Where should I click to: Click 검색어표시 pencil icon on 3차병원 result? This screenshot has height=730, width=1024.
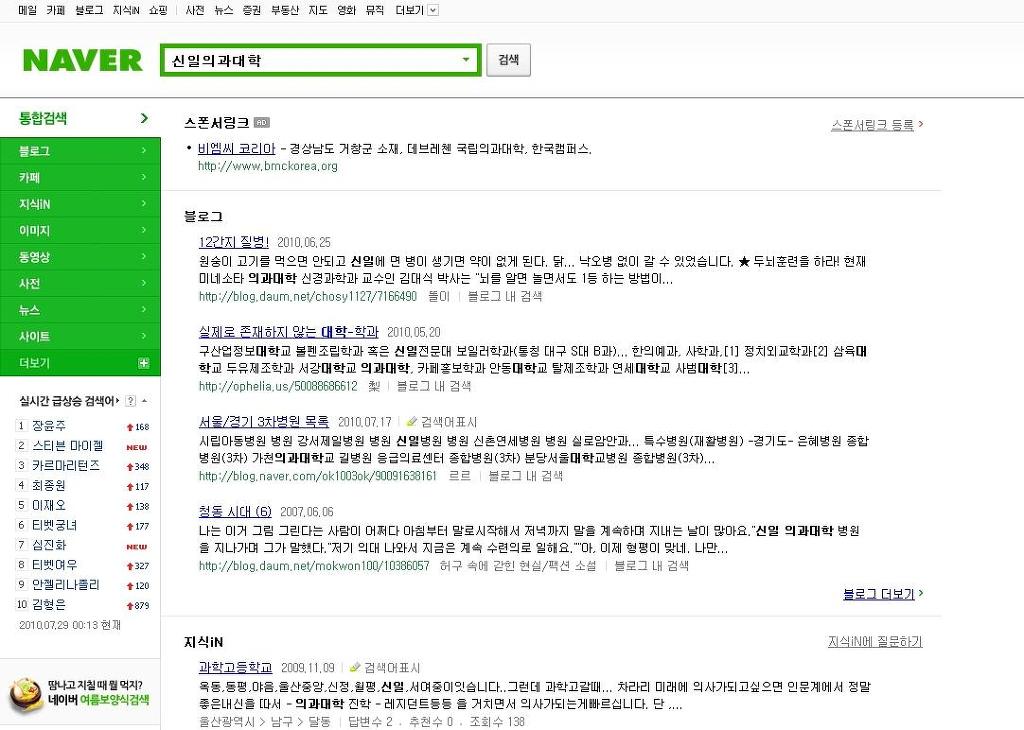pyautogui.click(x=411, y=422)
